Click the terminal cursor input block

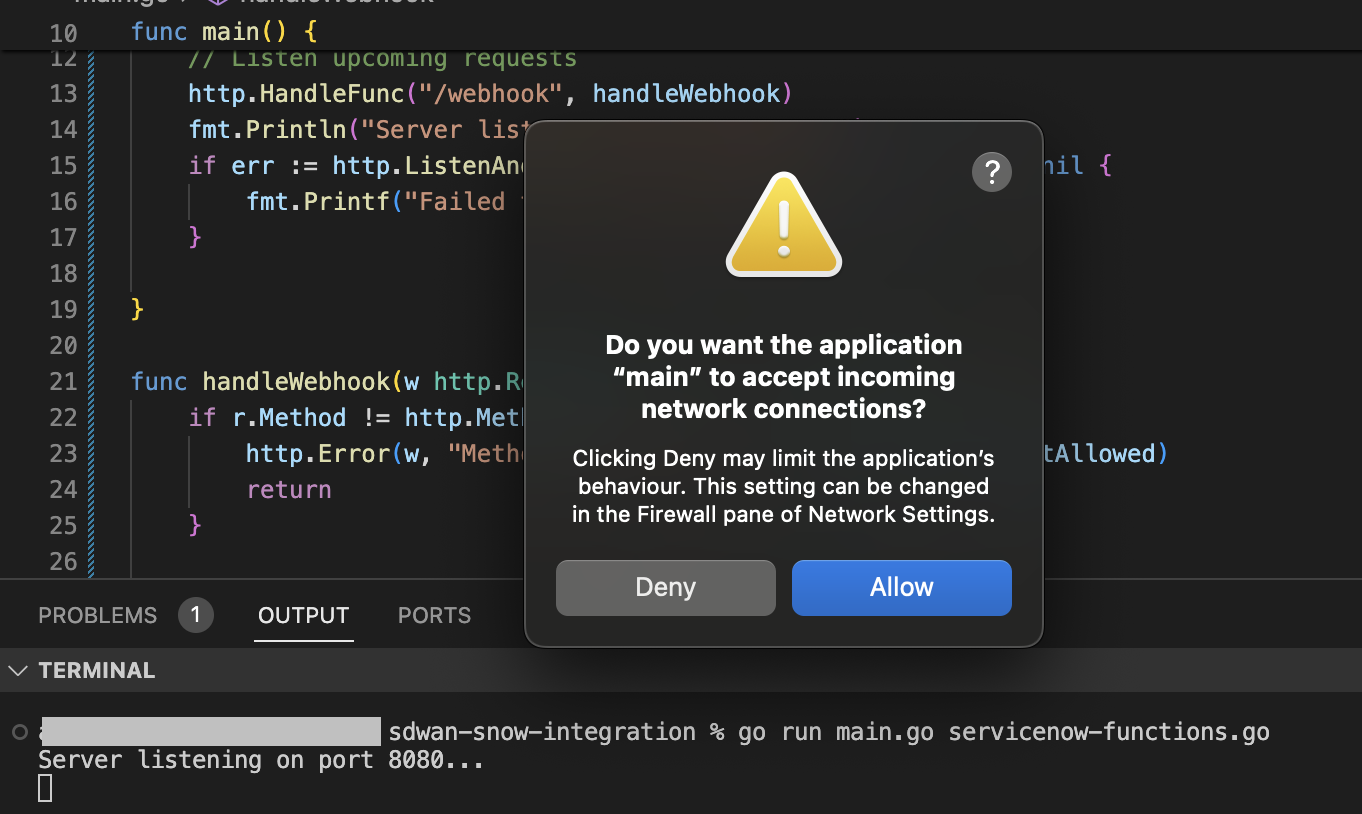click(x=45, y=788)
